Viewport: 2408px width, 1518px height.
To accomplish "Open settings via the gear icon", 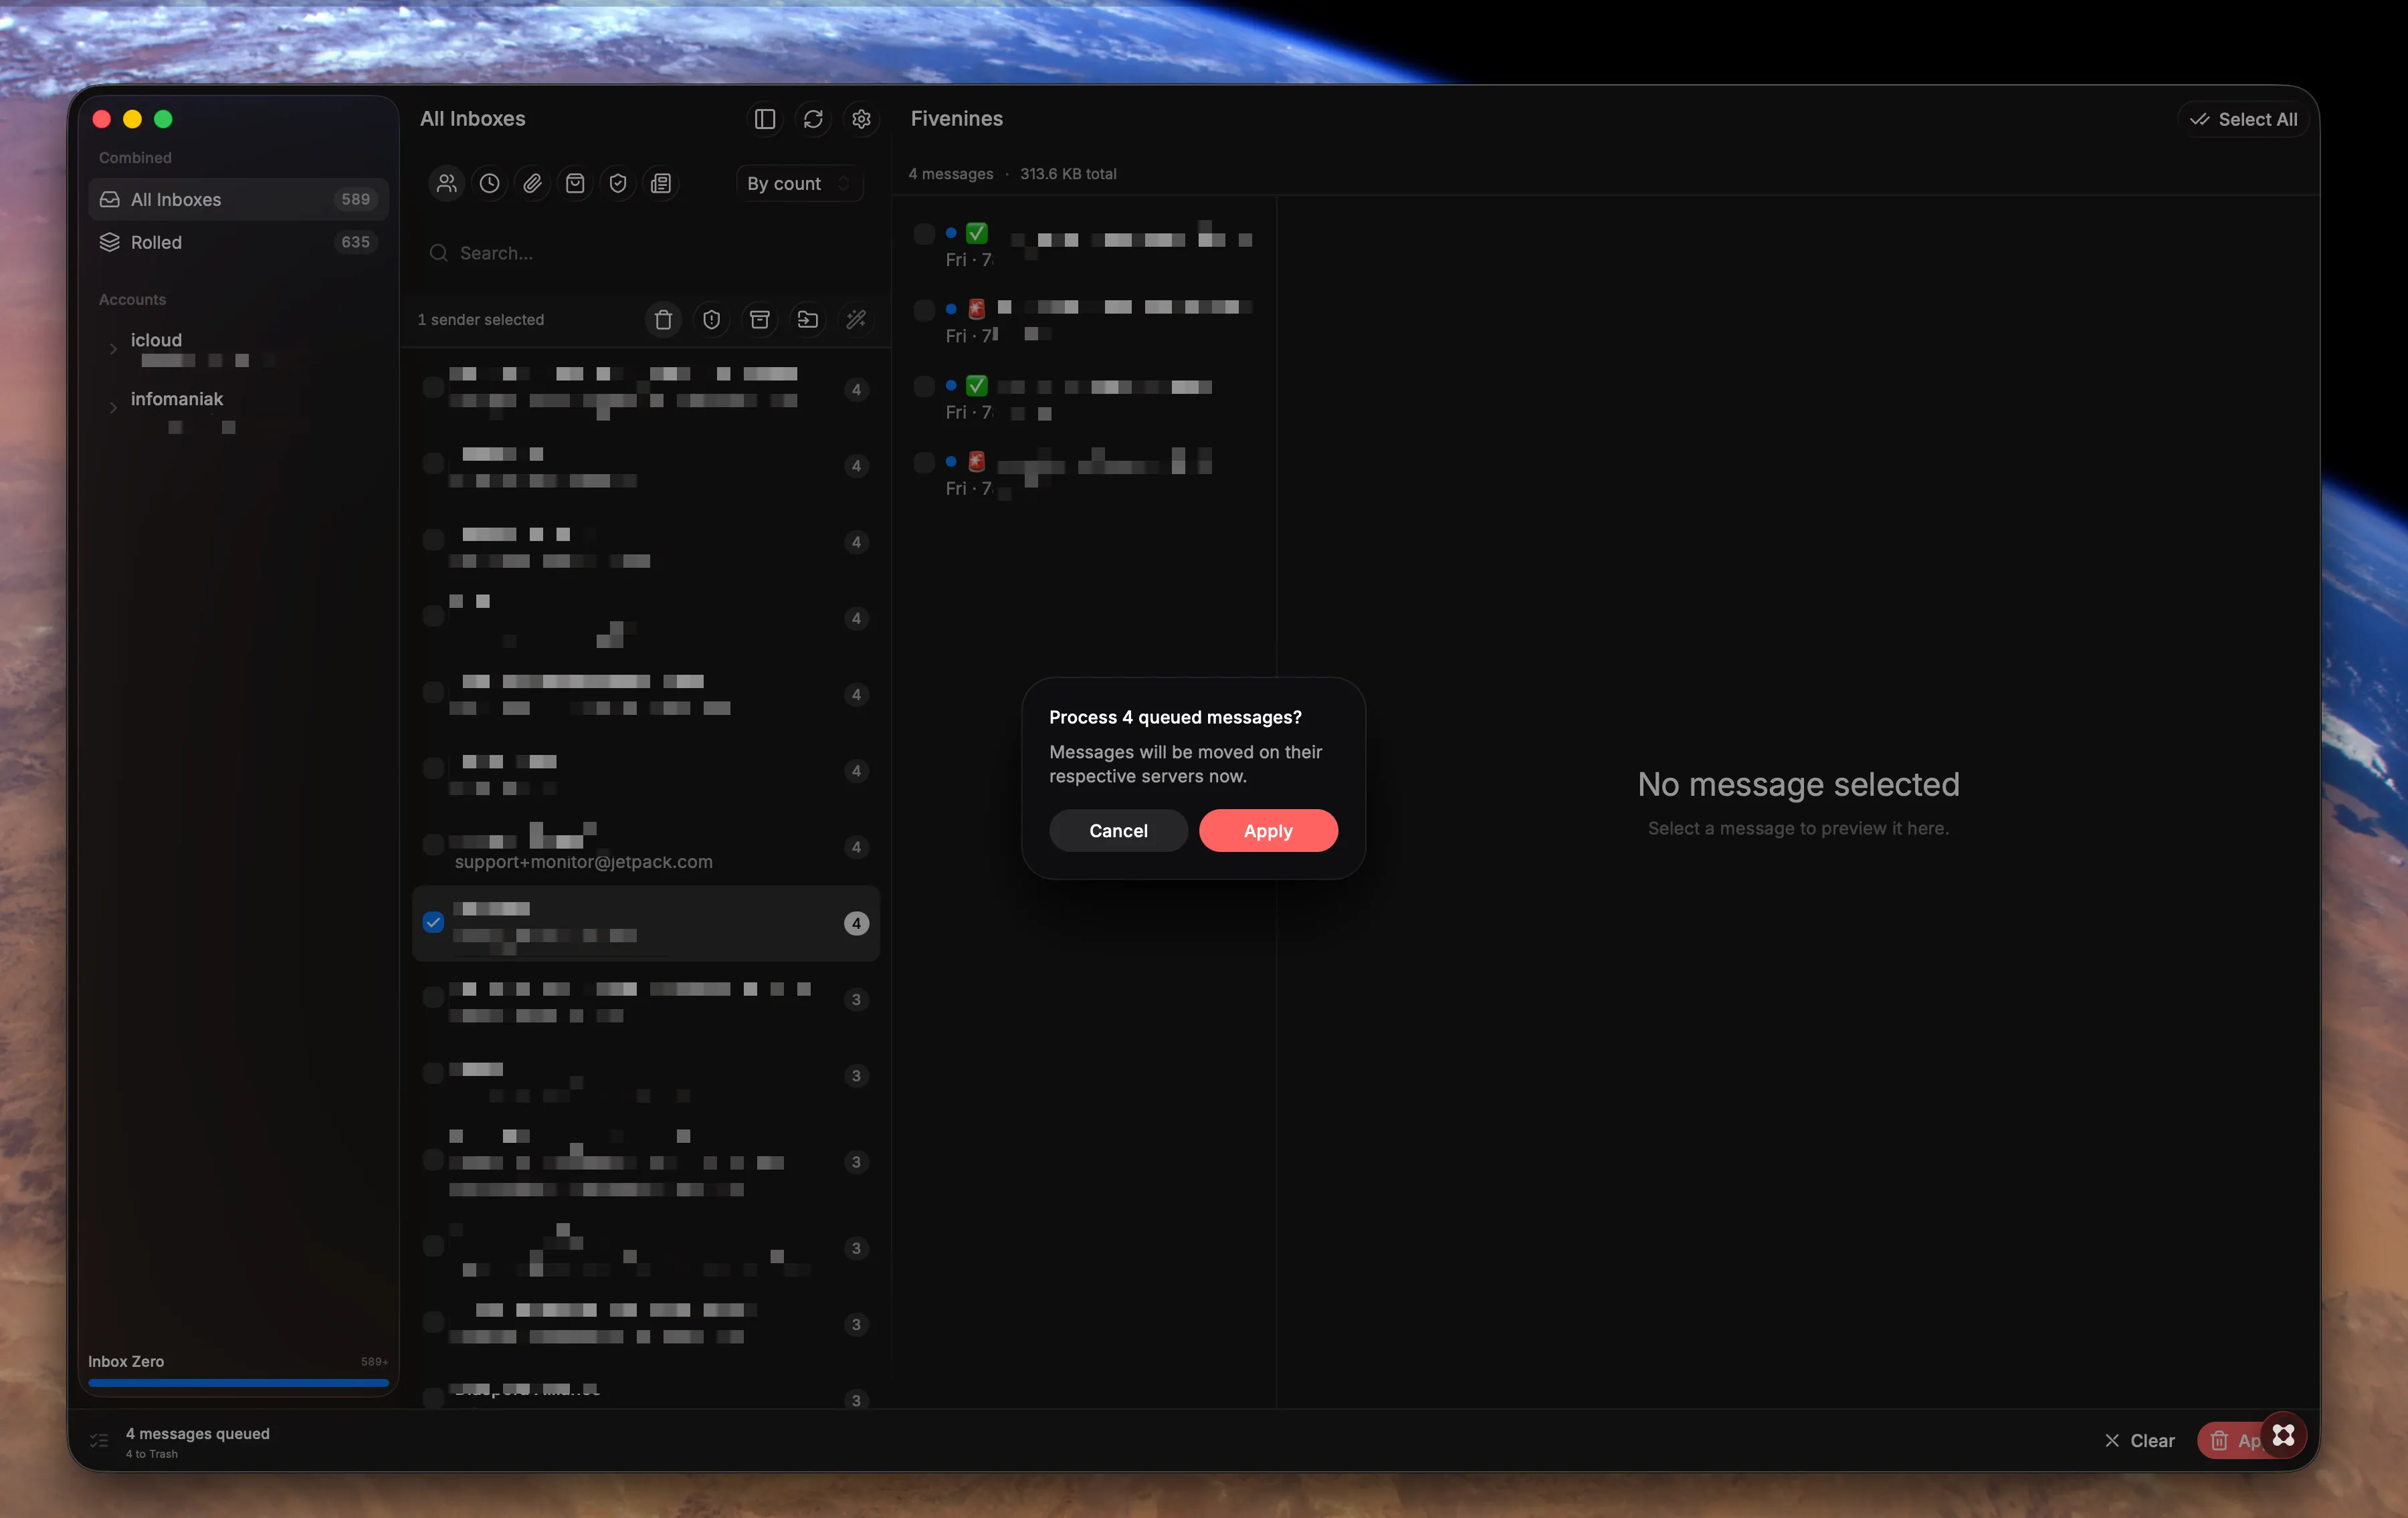I will 861,119.
